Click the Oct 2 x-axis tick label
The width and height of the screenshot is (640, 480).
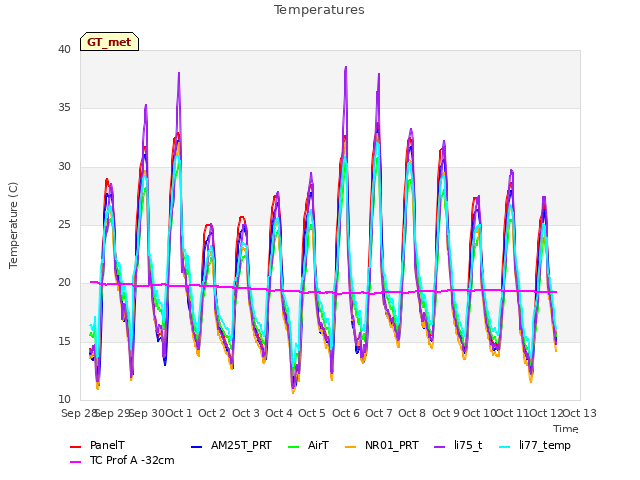212,413
